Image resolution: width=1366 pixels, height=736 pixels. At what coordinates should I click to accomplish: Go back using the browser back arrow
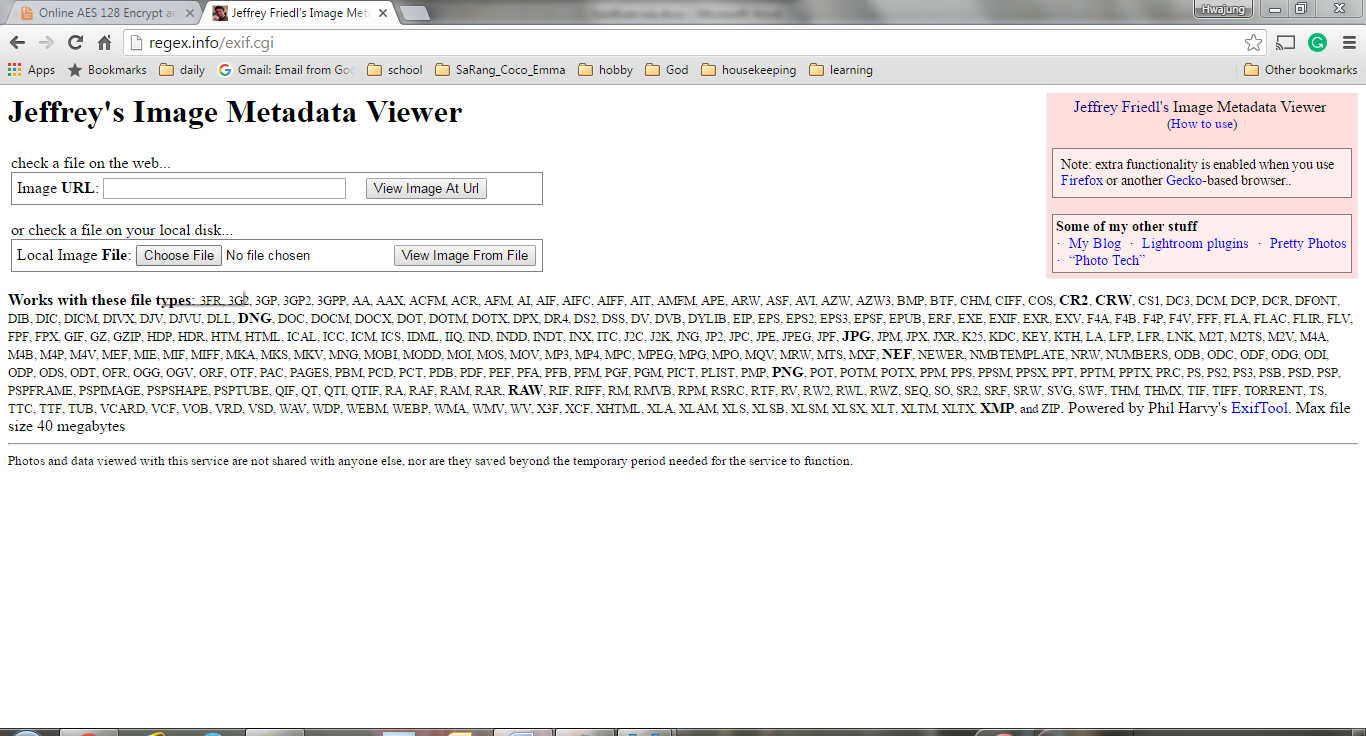tap(17, 42)
